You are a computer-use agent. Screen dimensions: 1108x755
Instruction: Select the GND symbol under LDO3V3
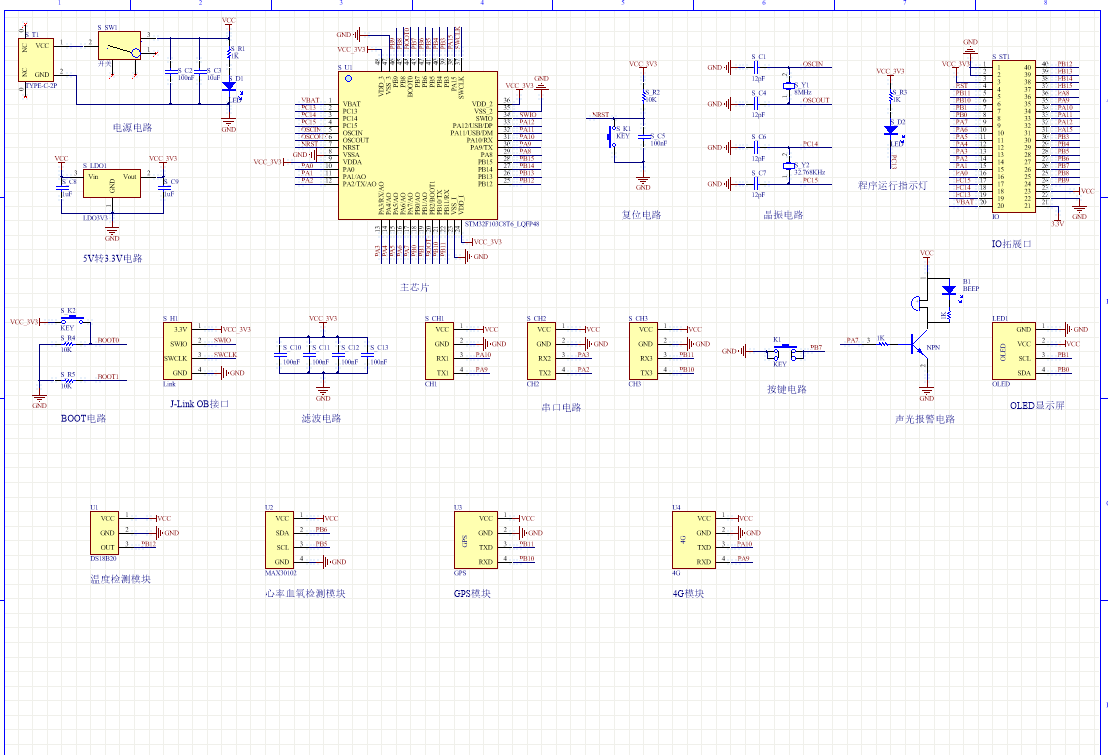tap(112, 232)
